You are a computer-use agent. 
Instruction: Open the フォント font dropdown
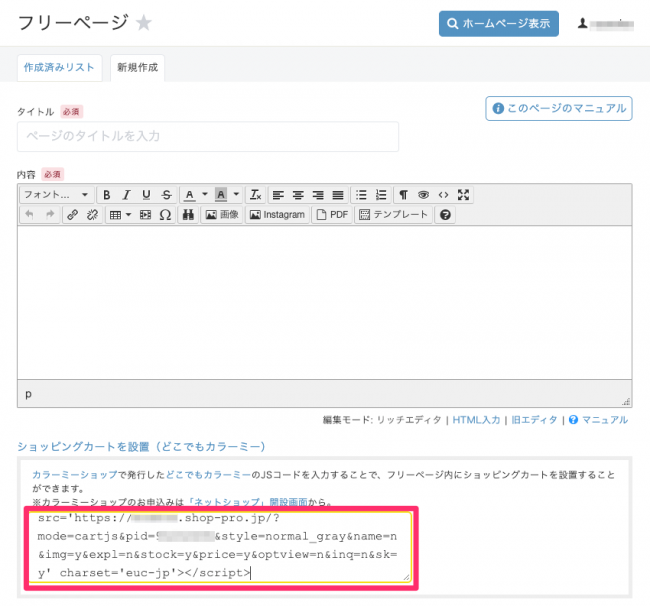pyautogui.click(x=56, y=195)
